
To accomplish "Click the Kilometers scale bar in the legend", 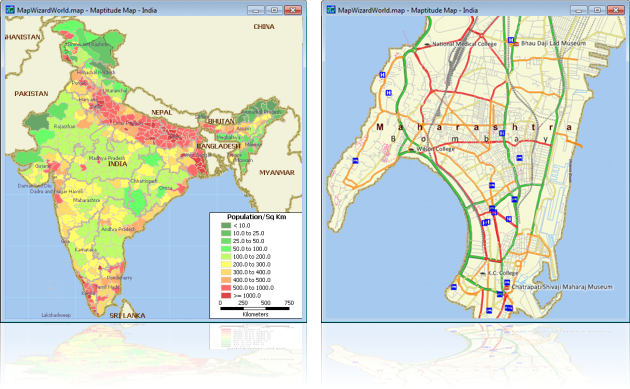I will (255, 308).
